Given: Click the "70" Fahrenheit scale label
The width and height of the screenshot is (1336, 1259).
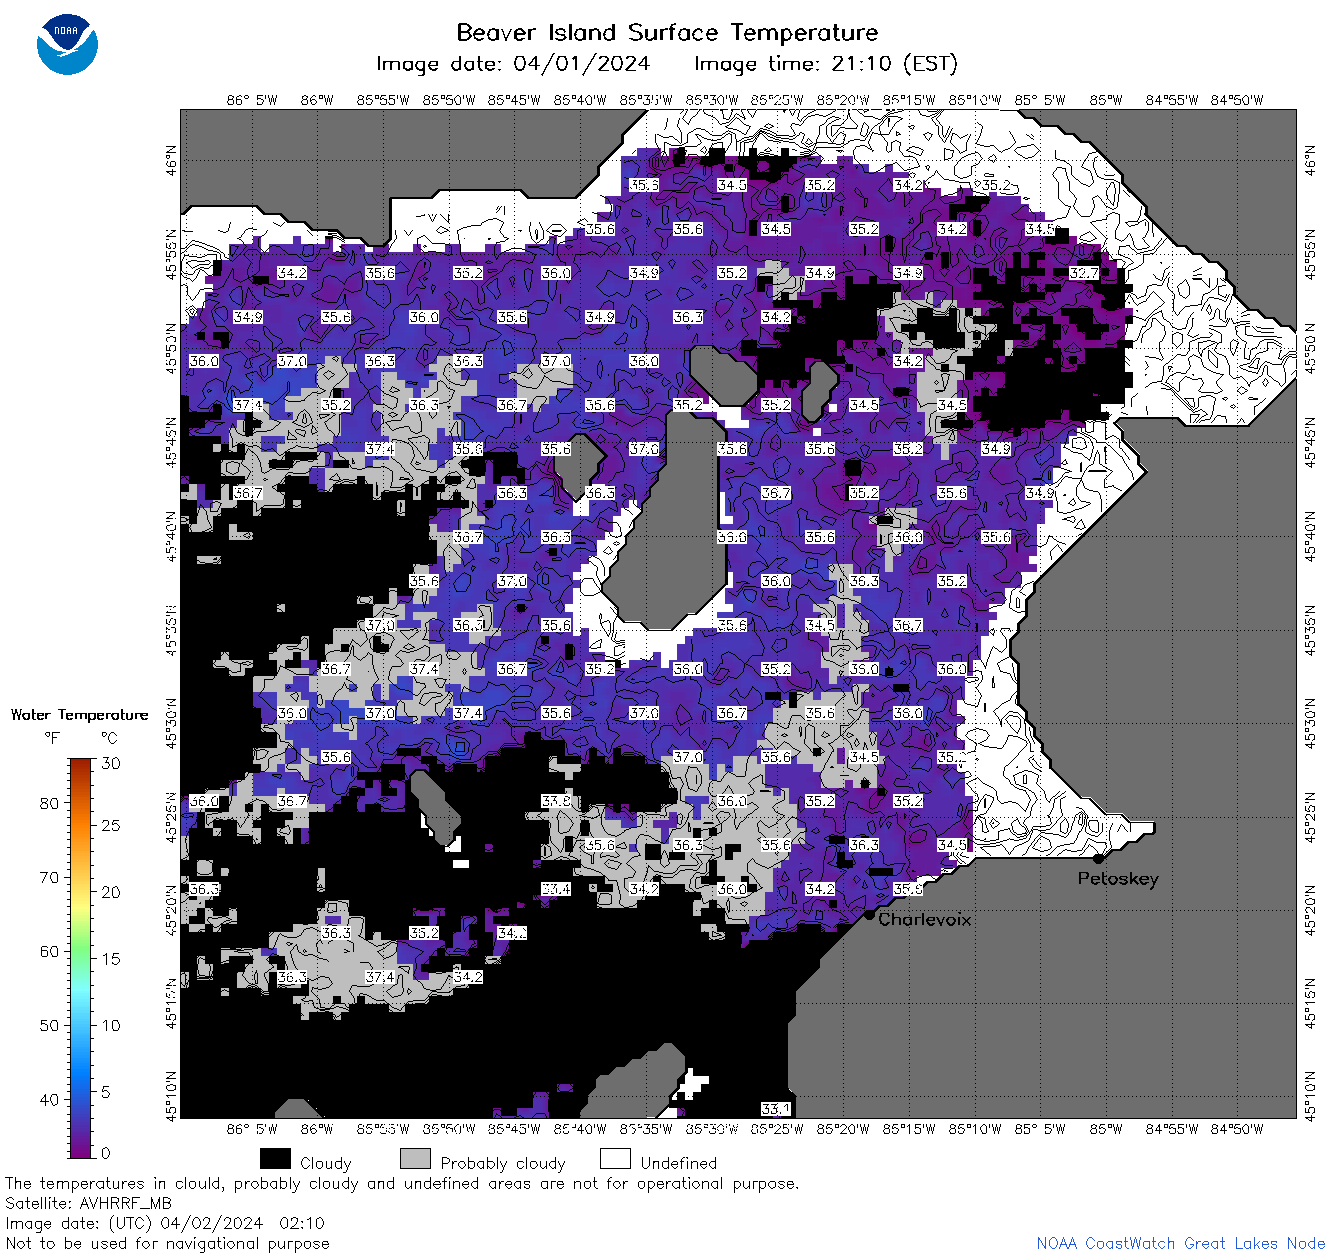Looking at the screenshot, I should point(49,877).
